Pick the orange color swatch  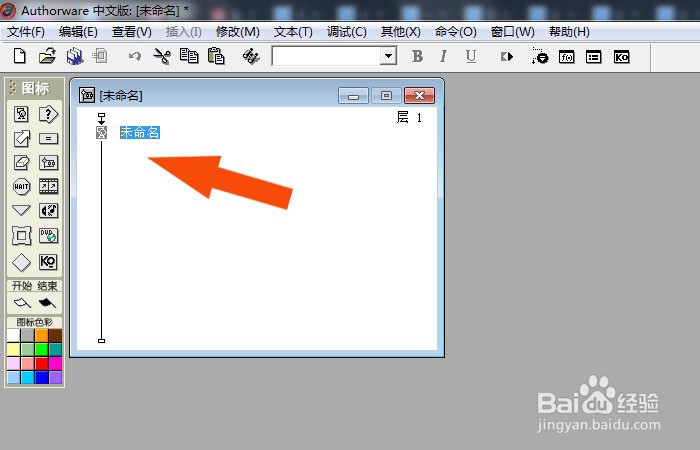pos(42,335)
